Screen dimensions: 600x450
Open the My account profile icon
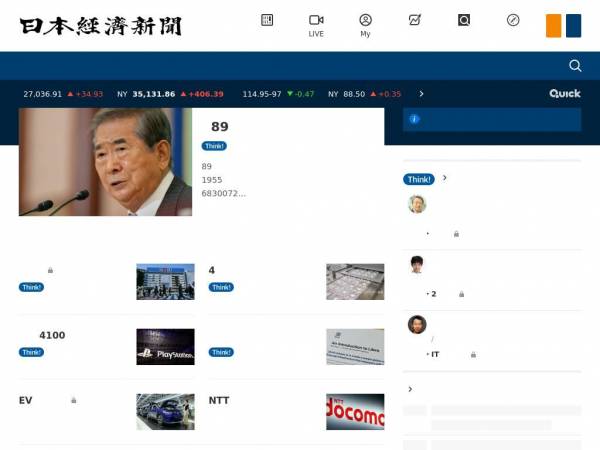365,20
